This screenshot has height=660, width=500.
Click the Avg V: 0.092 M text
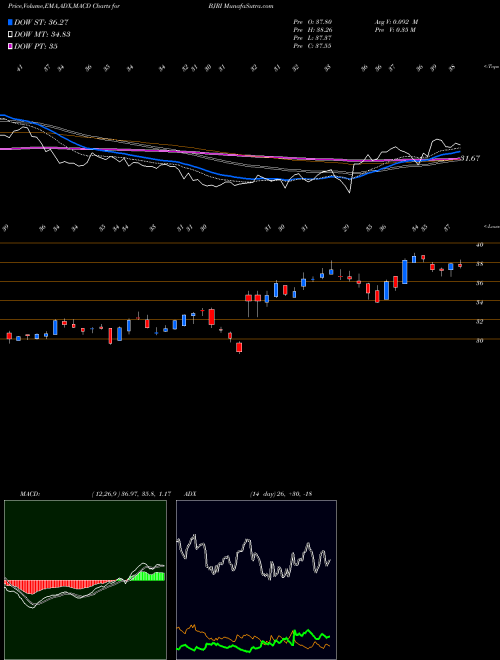pos(395,22)
